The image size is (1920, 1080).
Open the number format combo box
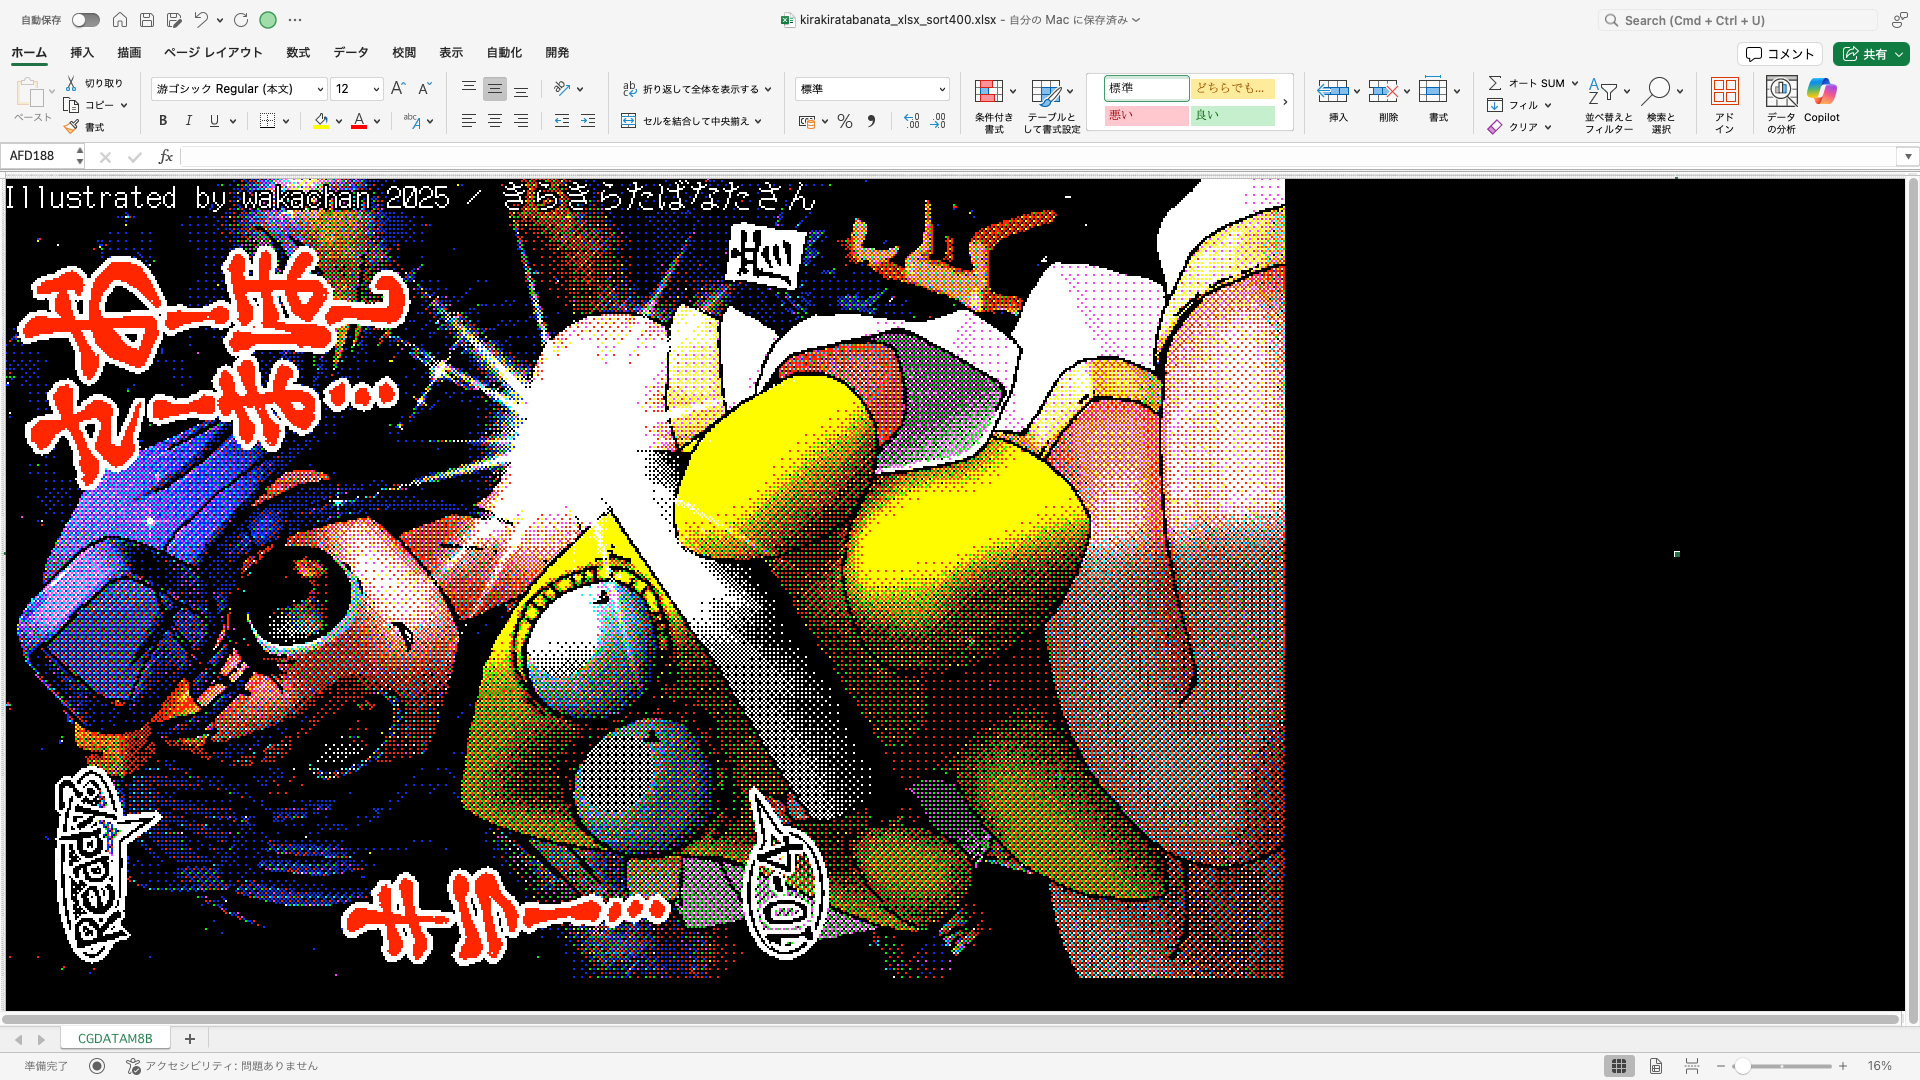[872, 89]
